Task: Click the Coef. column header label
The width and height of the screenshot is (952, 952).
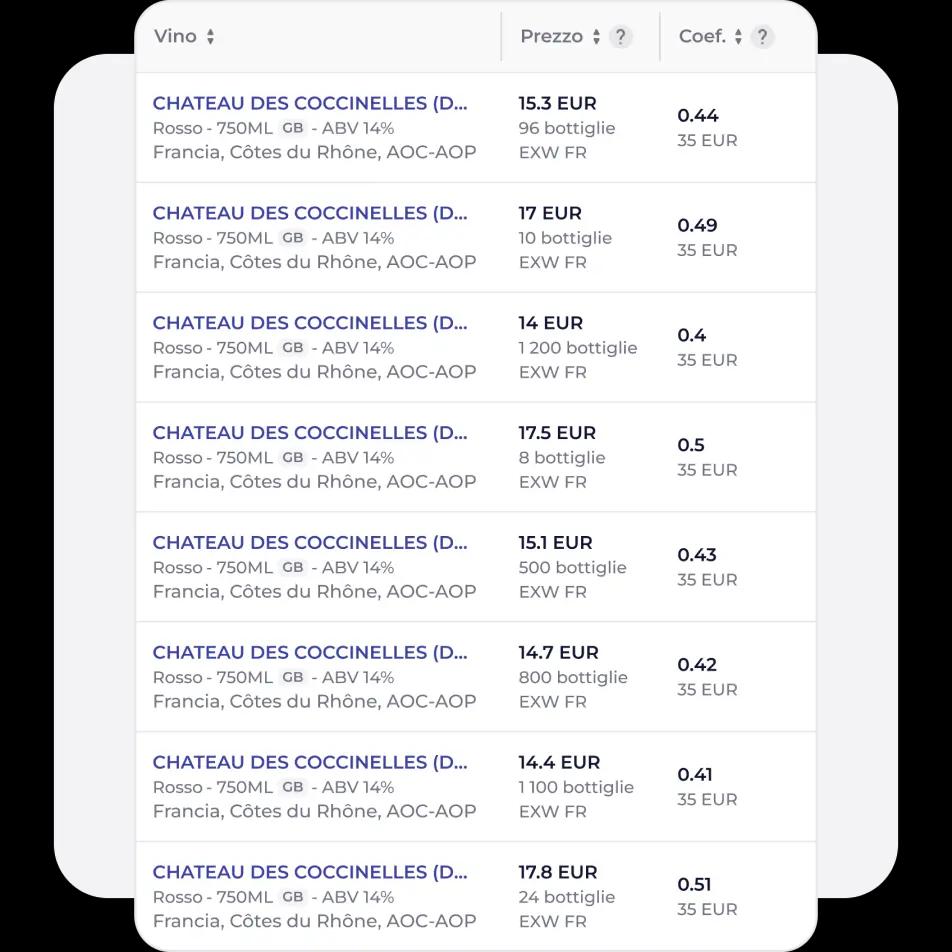Action: [702, 36]
